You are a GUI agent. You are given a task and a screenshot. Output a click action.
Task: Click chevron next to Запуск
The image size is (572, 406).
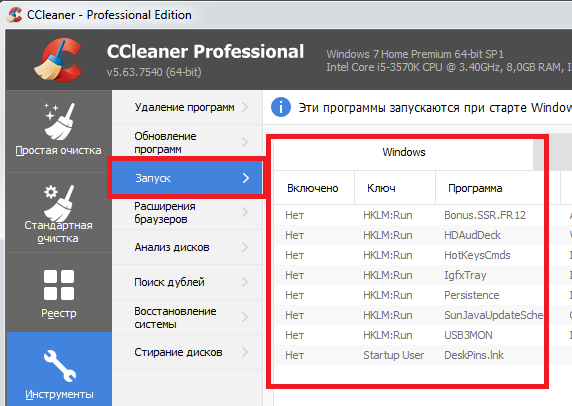pyautogui.click(x=246, y=178)
